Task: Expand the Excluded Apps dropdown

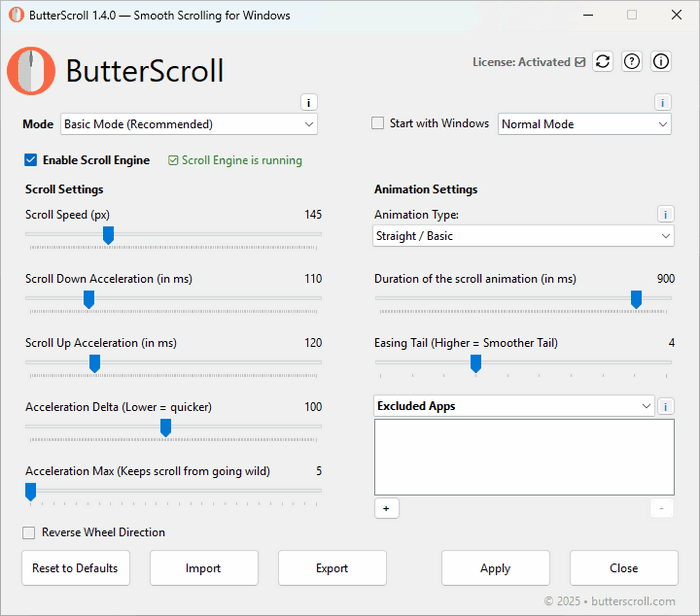Action: [514, 406]
